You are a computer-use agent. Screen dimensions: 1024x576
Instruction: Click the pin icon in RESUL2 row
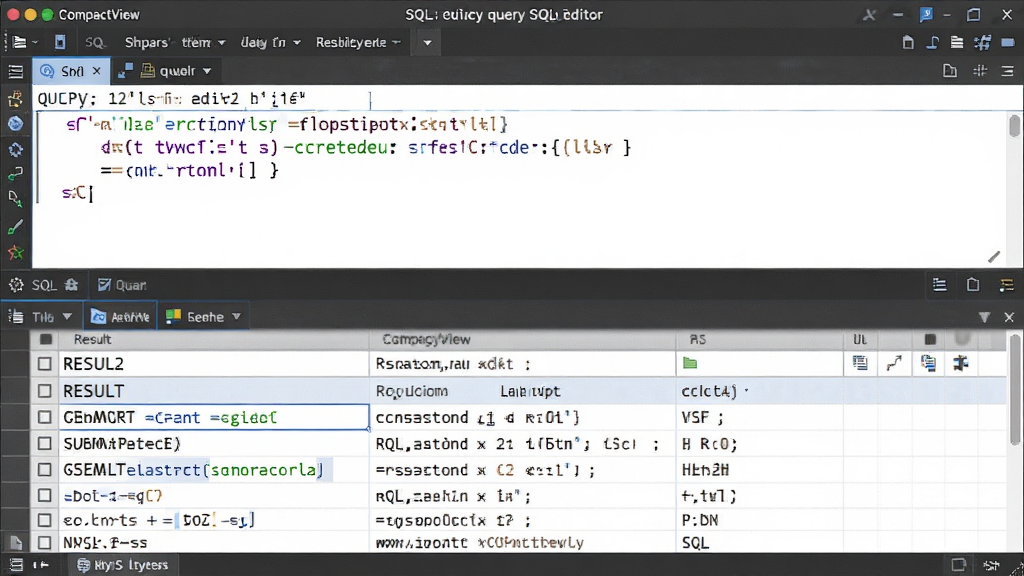coord(961,363)
